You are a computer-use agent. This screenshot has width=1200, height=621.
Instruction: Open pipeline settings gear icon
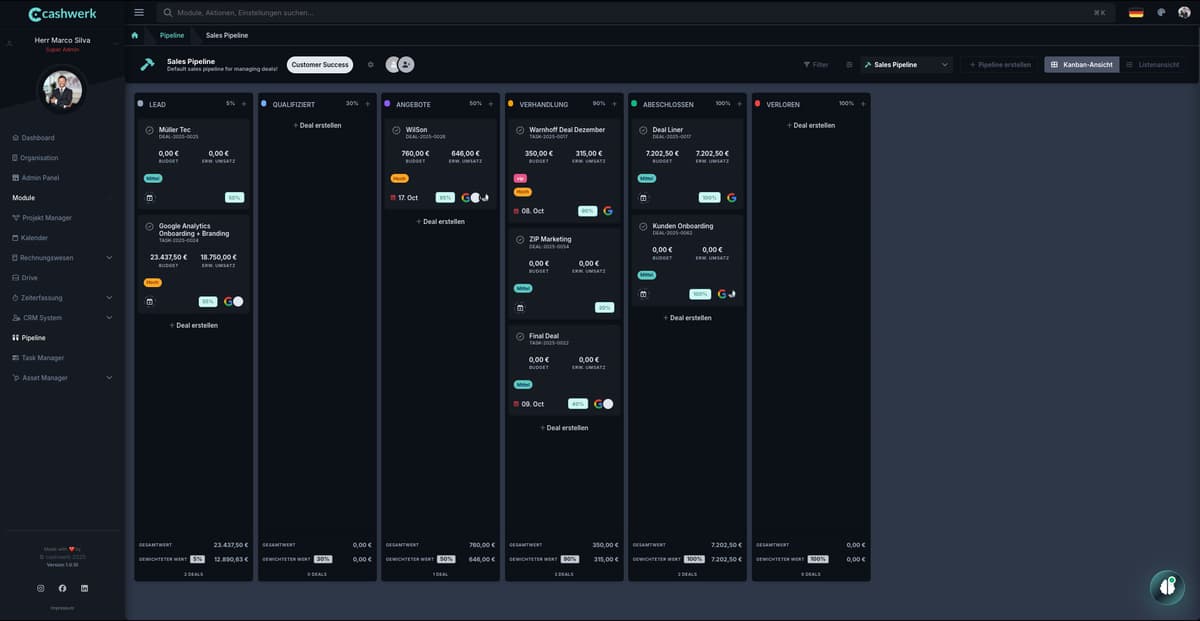coord(370,65)
